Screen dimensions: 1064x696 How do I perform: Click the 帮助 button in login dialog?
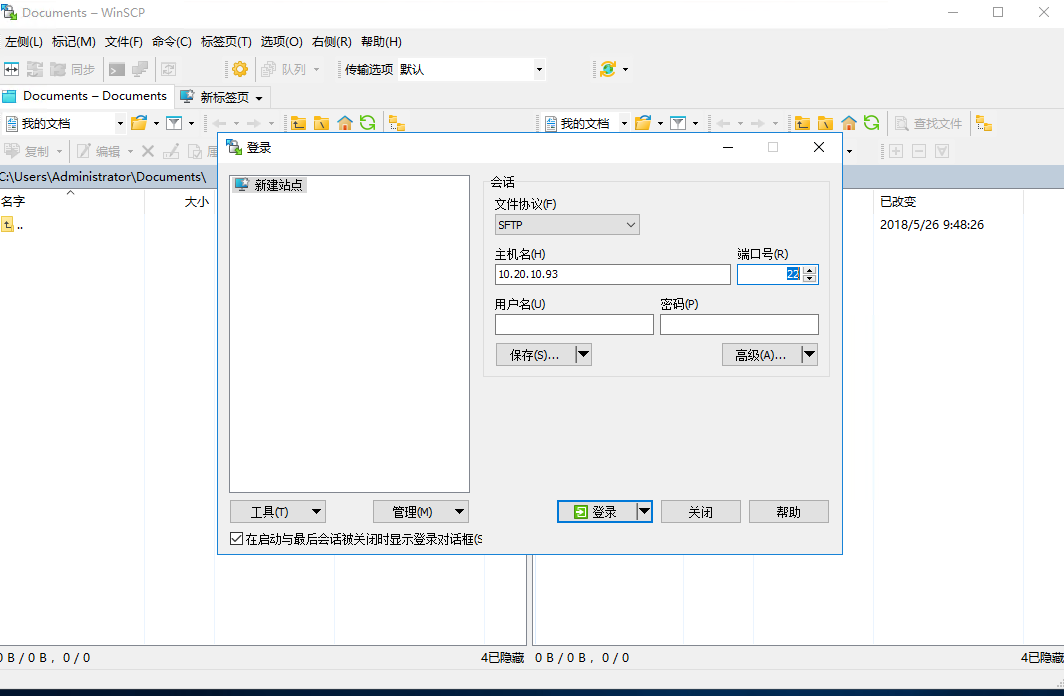point(788,512)
